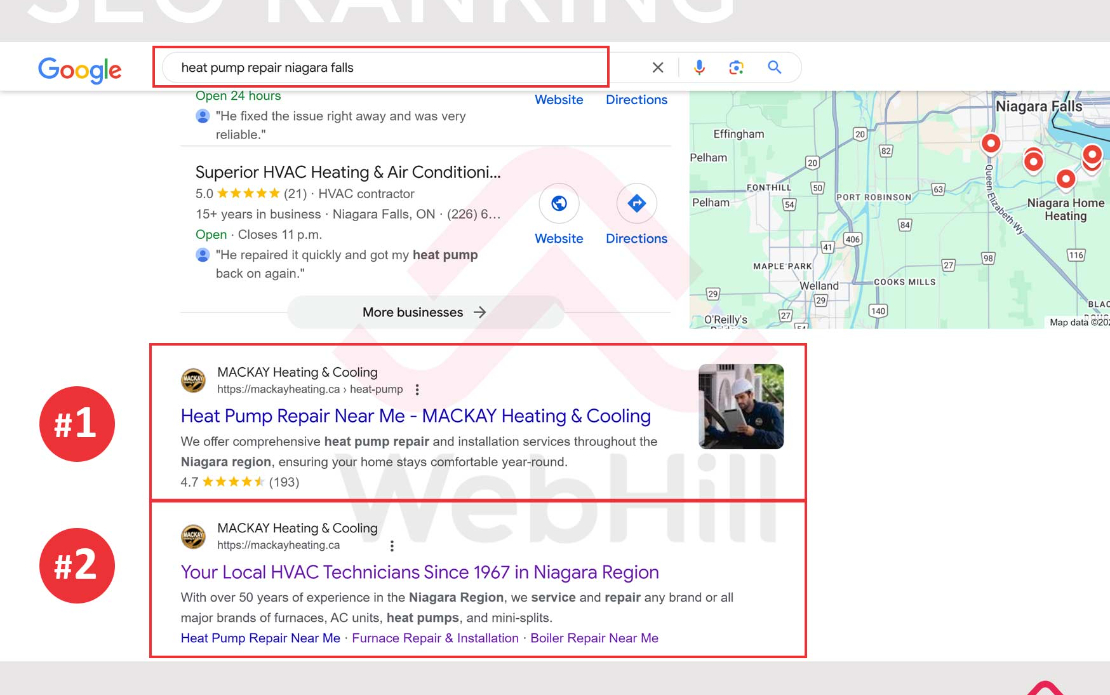Click Welland label on the map
This screenshot has height=695, width=1110.
pyautogui.click(x=819, y=286)
